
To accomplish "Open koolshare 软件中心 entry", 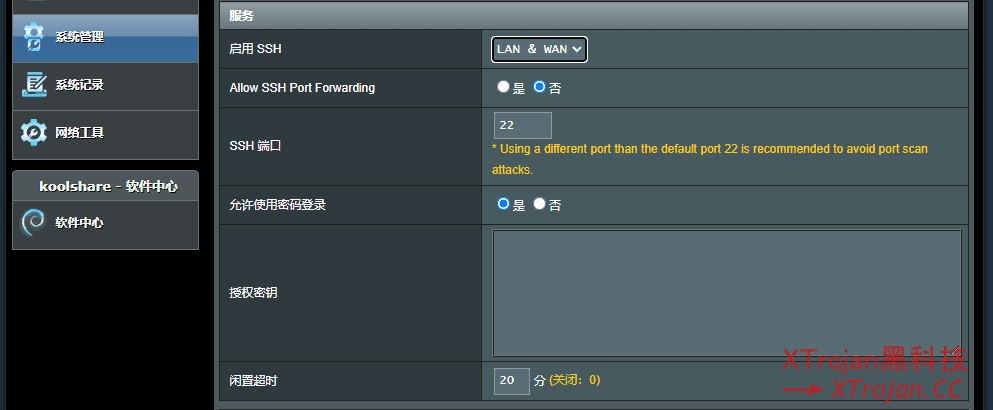I will point(80,223).
